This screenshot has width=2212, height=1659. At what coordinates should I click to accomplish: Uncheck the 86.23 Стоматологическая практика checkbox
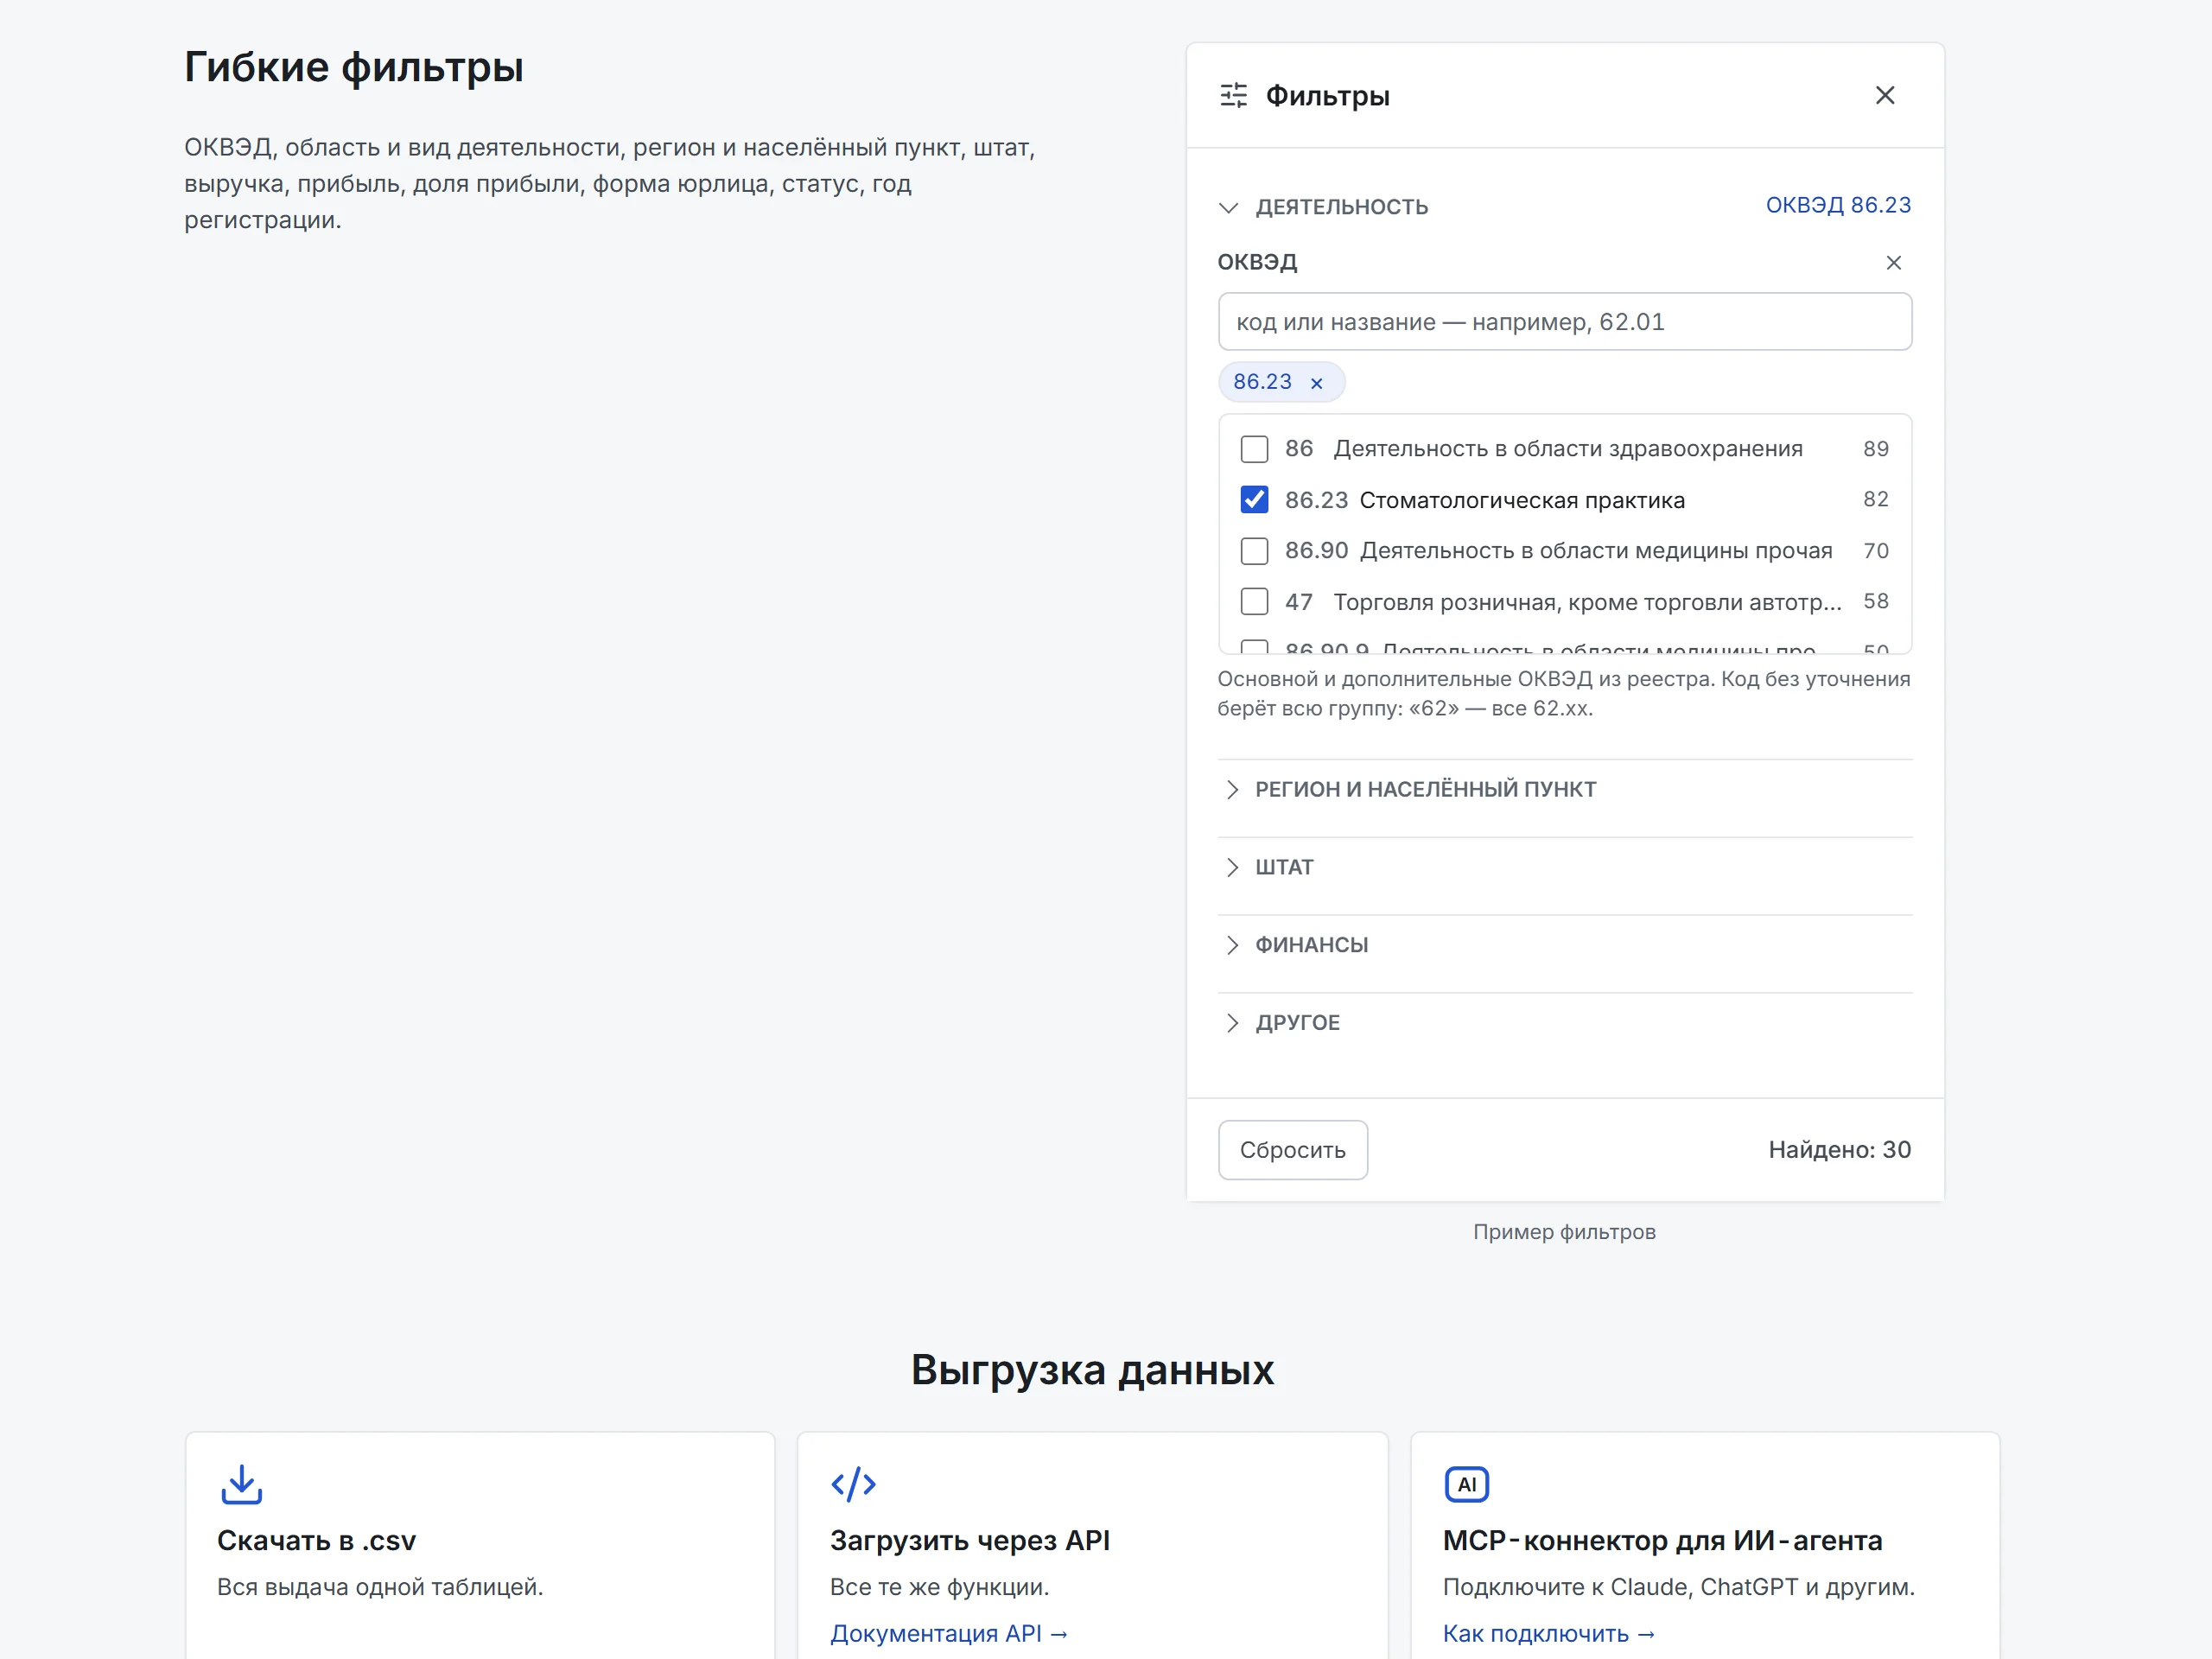tap(1254, 499)
